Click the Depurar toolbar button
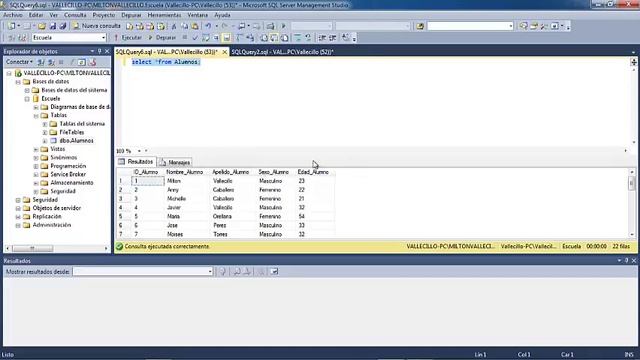Image resolution: width=640 pixels, height=360 pixels. click(162, 38)
